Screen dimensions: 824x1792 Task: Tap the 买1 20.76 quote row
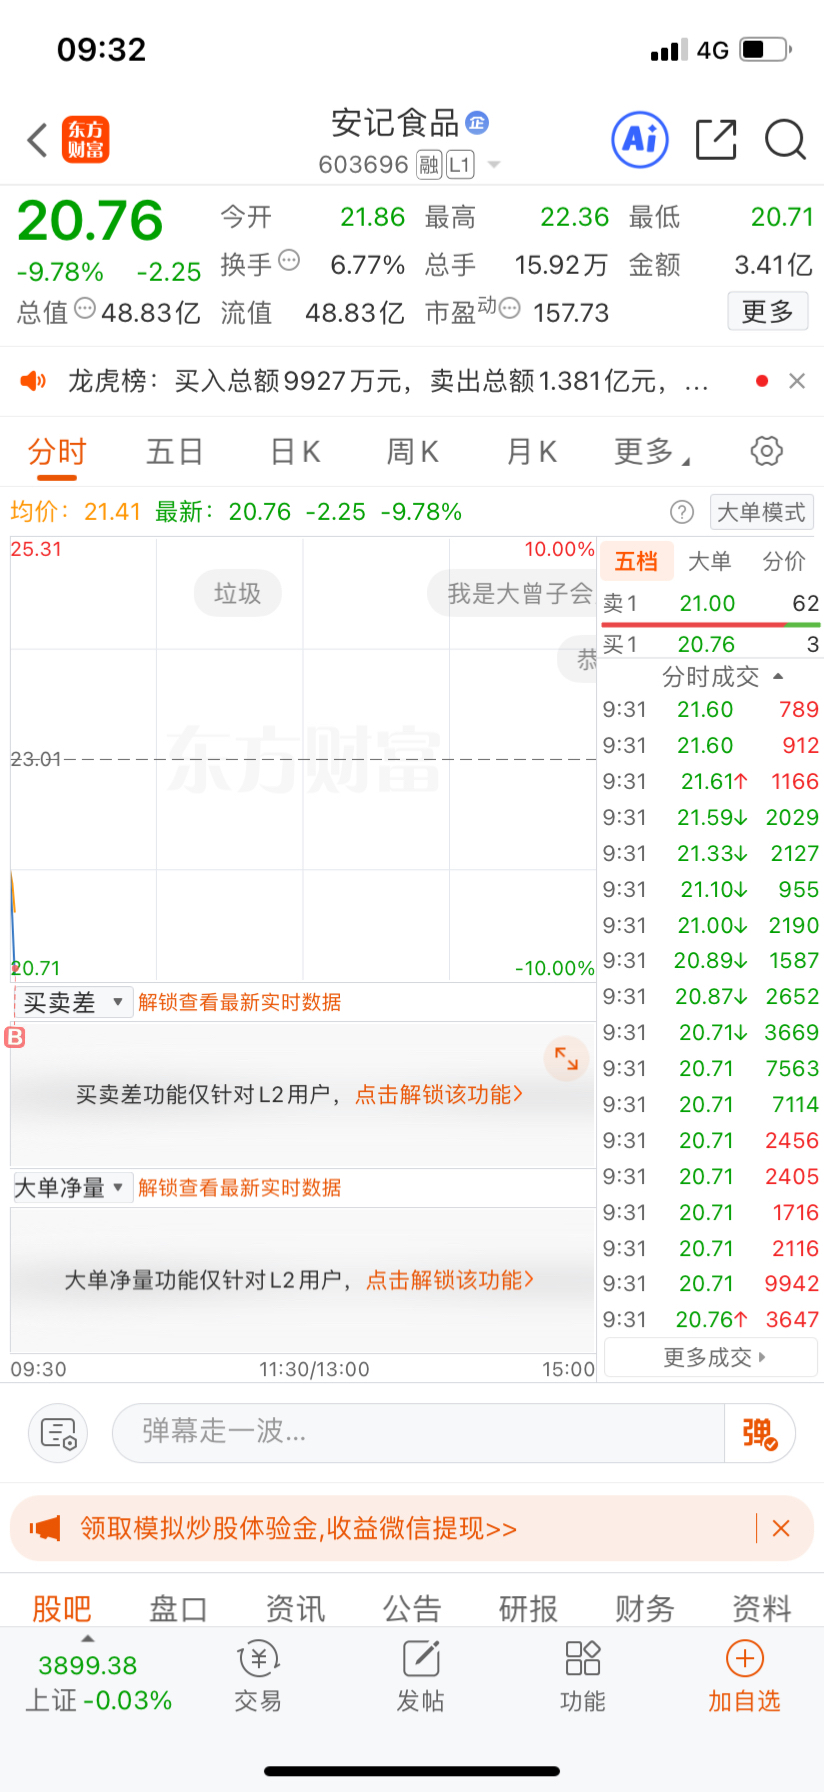711,644
